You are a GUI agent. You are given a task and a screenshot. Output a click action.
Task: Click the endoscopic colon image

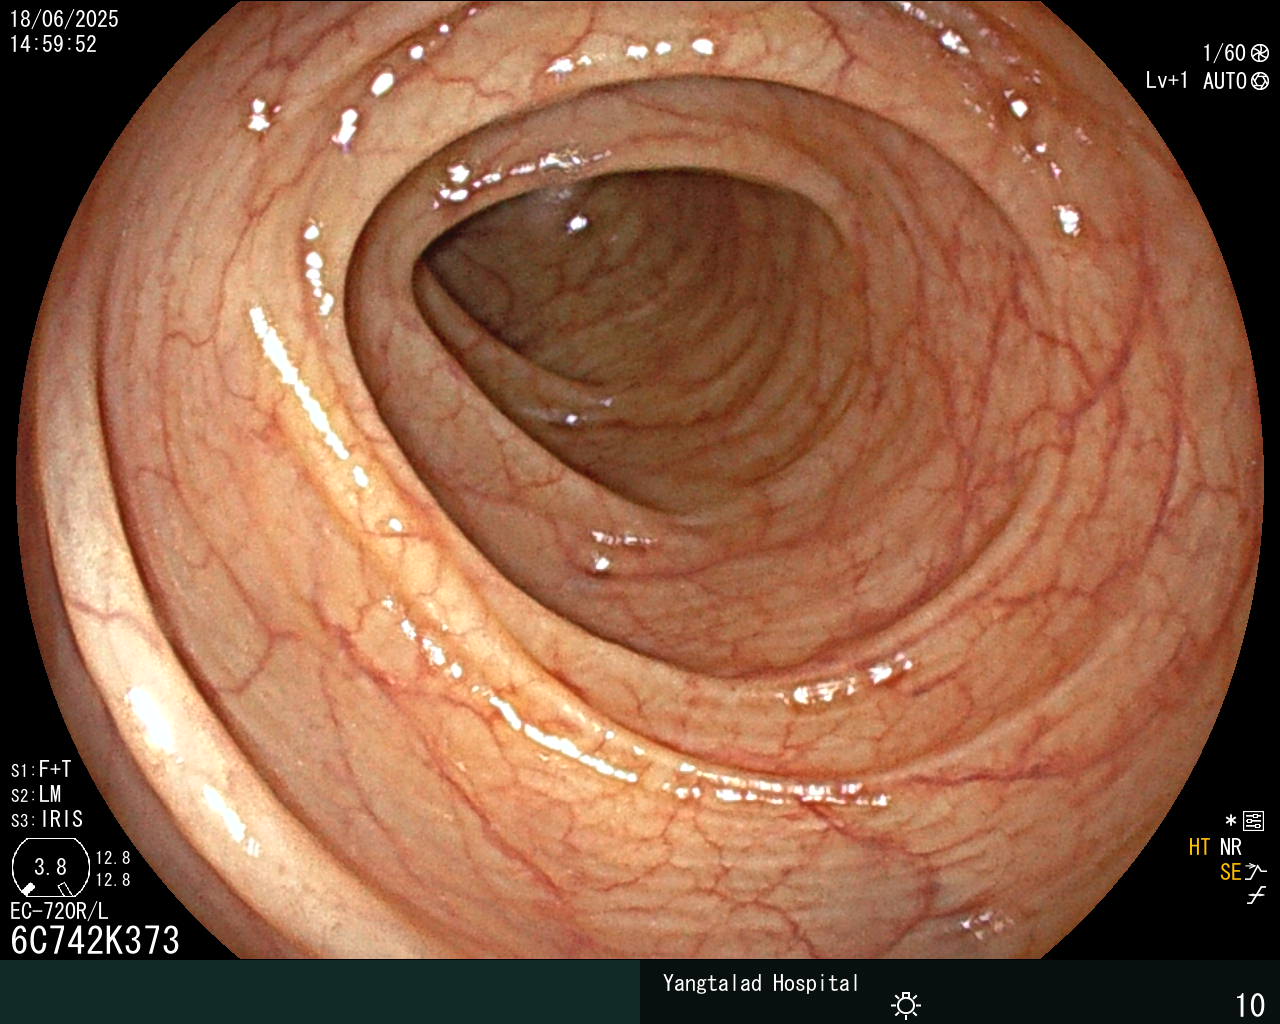pyautogui.click(x=640, y=480)
